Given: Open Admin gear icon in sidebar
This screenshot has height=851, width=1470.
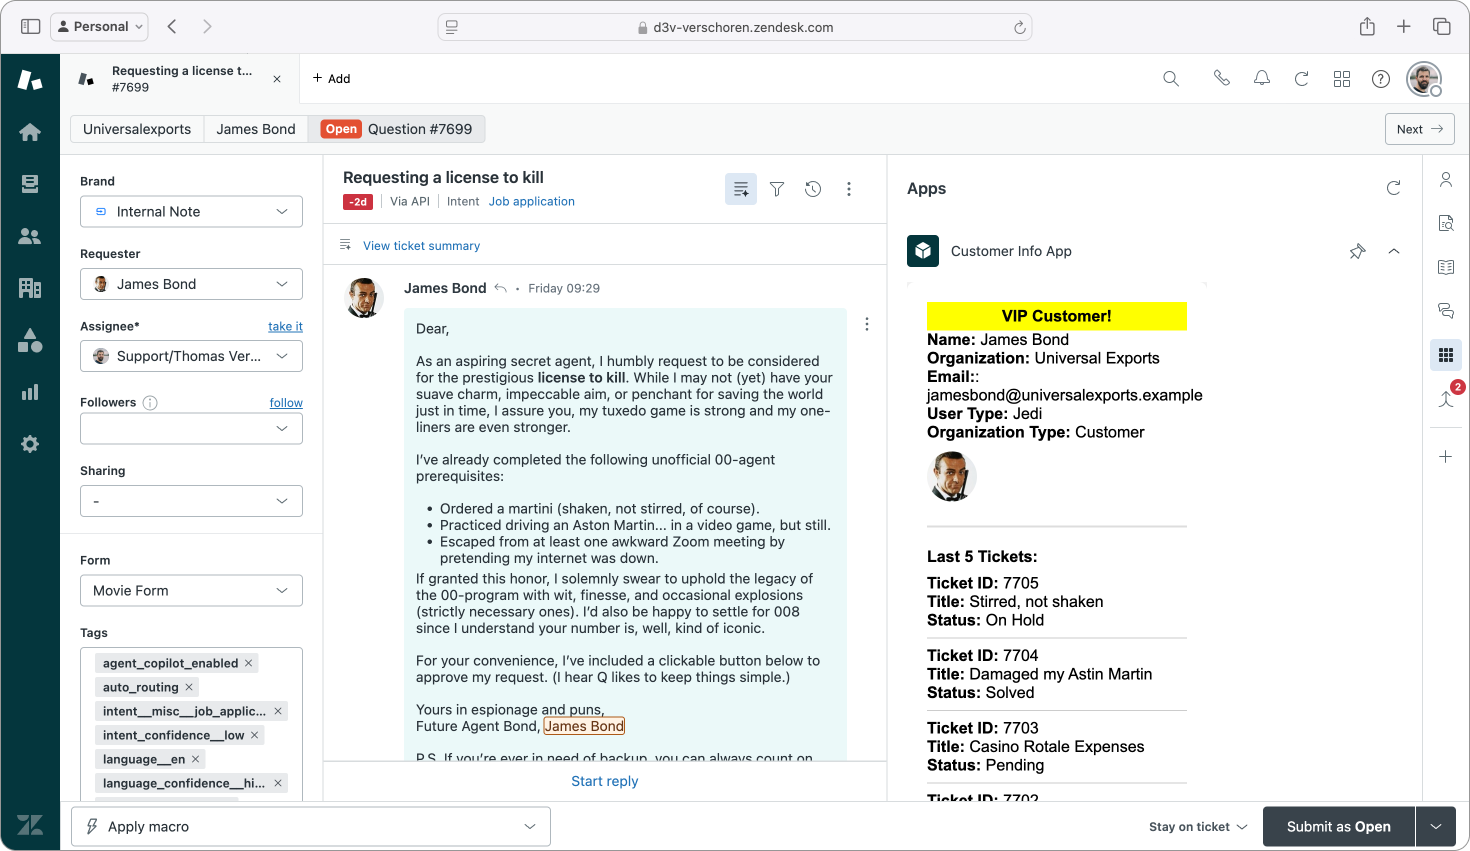Looking at the screenshot, I should tap(30, 444).
